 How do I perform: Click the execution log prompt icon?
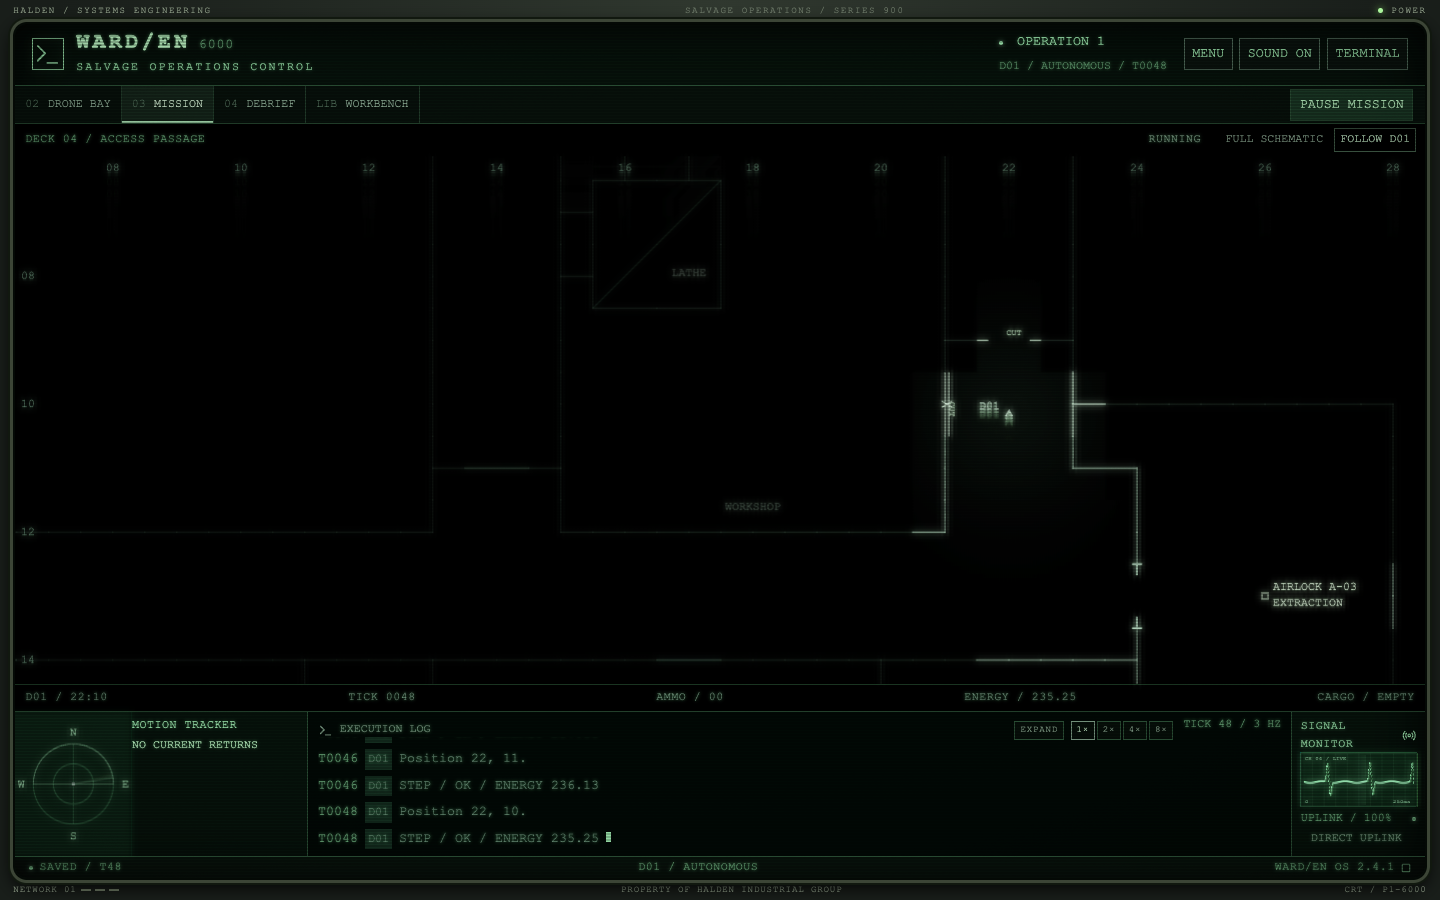[324, 730]
